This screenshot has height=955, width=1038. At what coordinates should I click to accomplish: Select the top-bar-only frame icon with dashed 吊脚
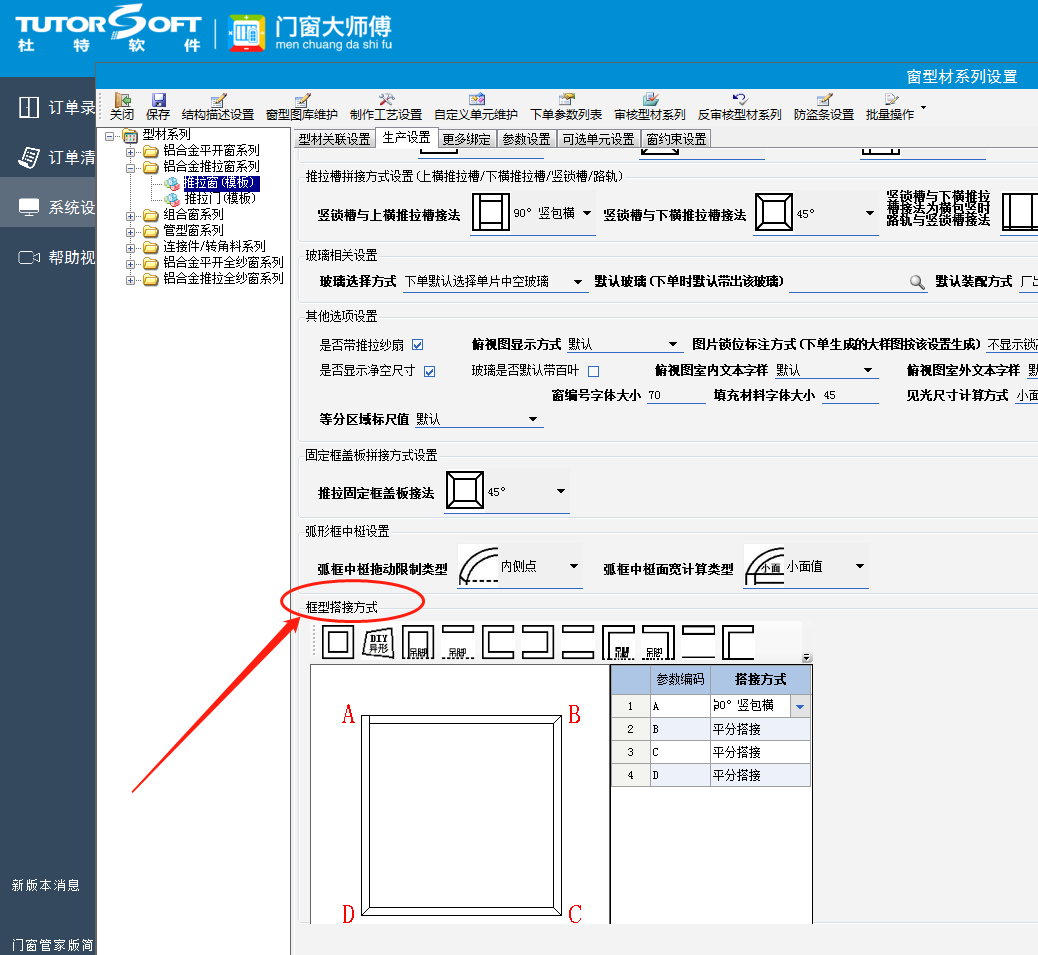[x=458, y=642]
